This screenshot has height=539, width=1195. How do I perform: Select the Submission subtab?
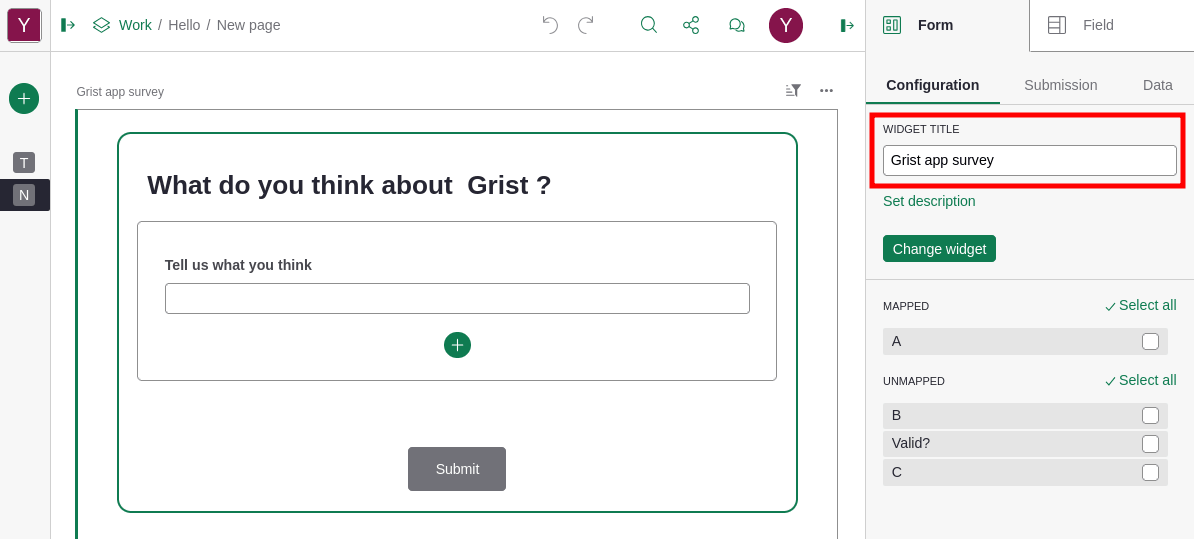(x=1060, y=85)
